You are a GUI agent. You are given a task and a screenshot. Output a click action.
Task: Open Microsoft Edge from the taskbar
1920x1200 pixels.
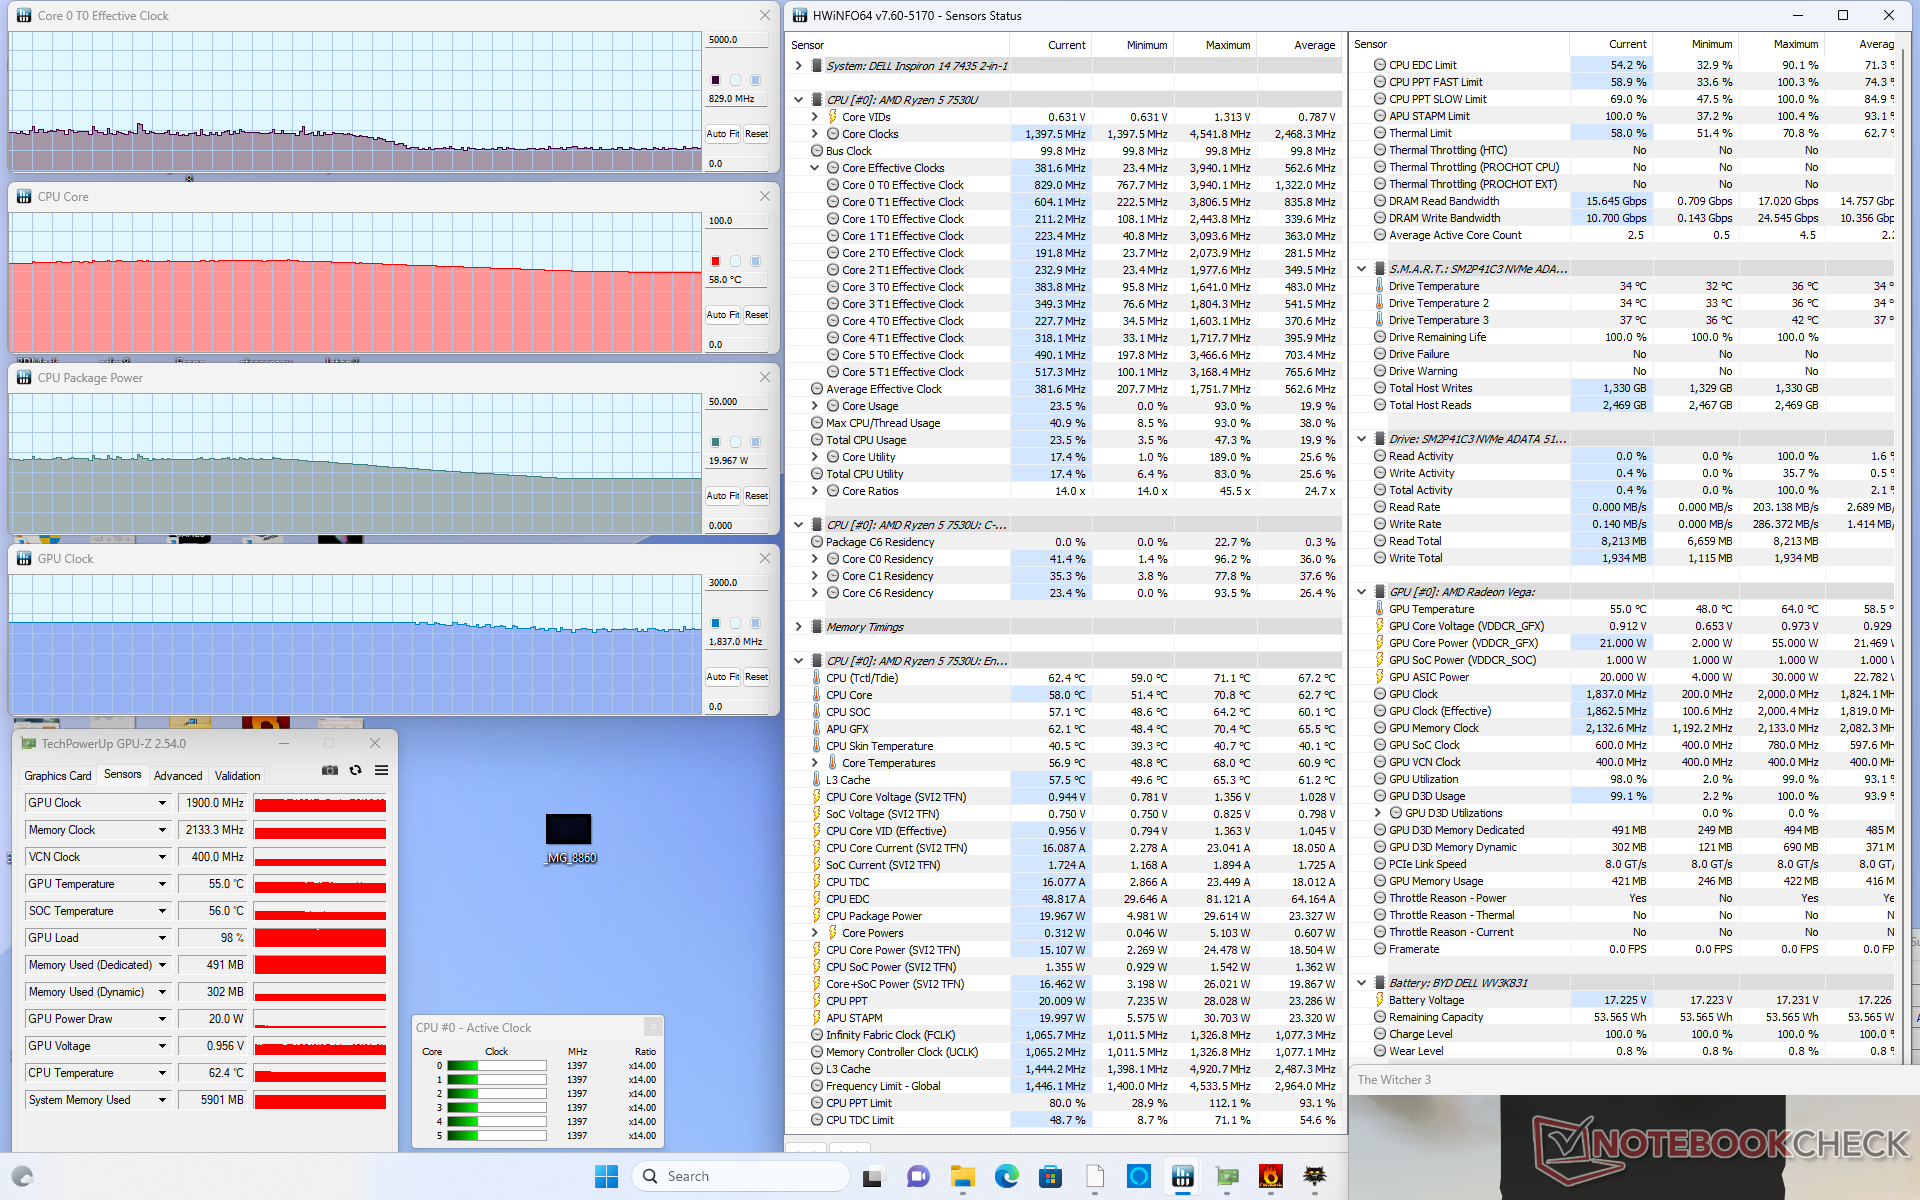tap(1006, 1176)
